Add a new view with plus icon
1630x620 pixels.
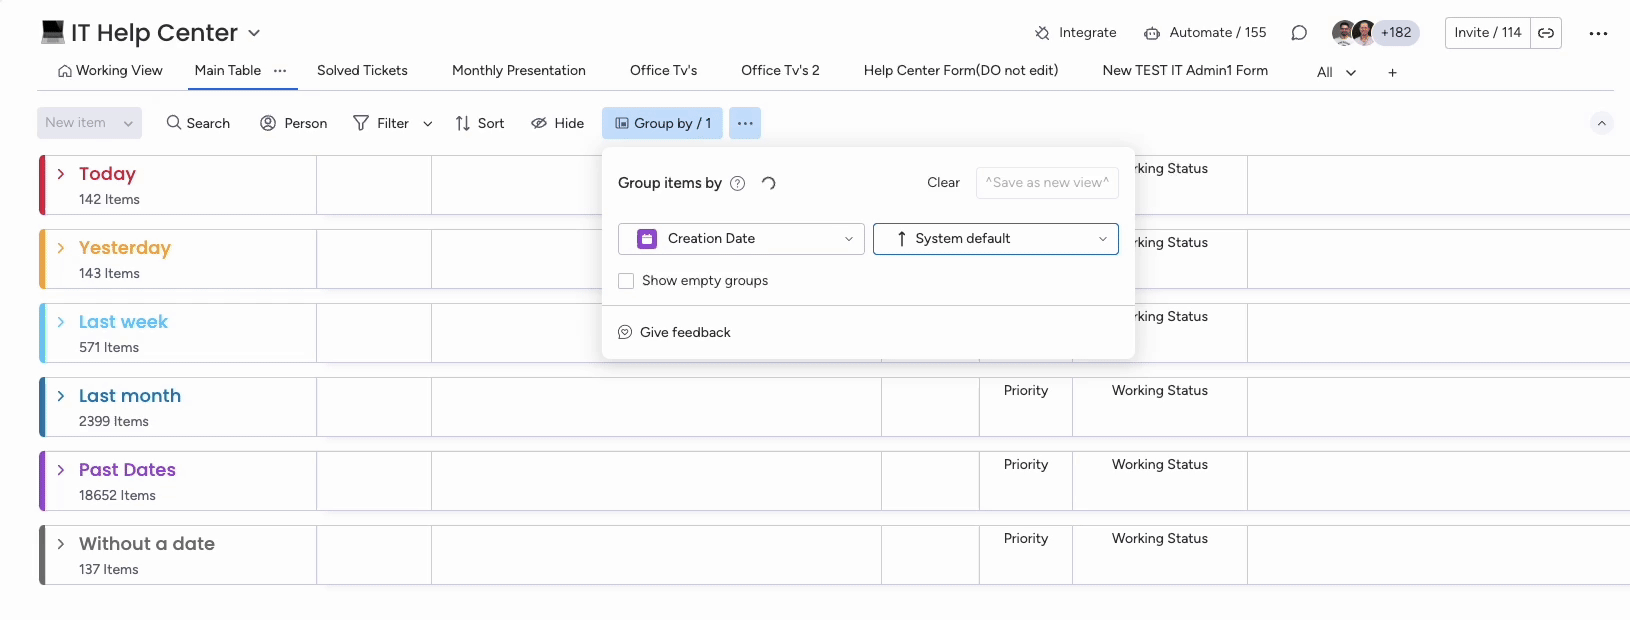point(1392,72)
